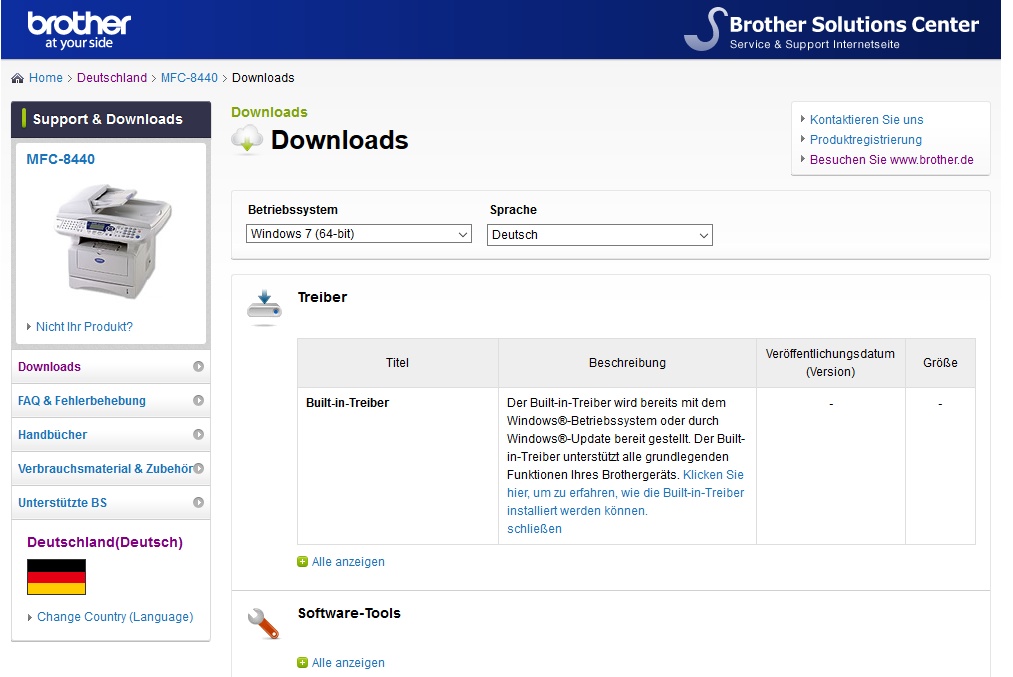Click the Downloads cloud icon

(247, 140)
